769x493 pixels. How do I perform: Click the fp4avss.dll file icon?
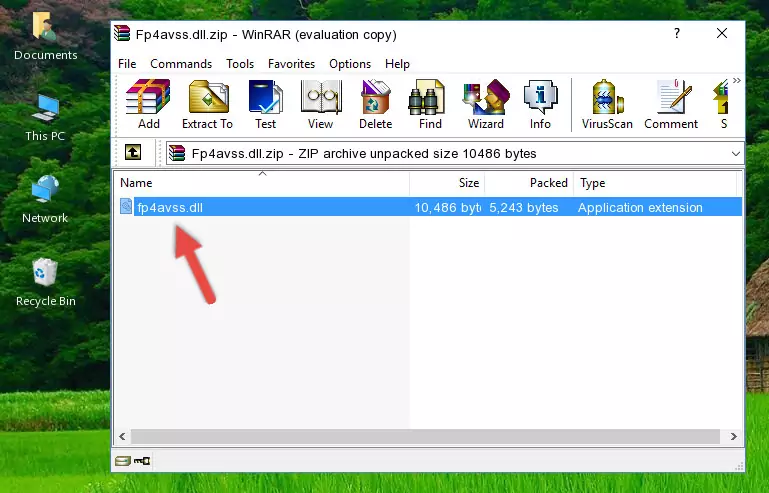point(126,207)
